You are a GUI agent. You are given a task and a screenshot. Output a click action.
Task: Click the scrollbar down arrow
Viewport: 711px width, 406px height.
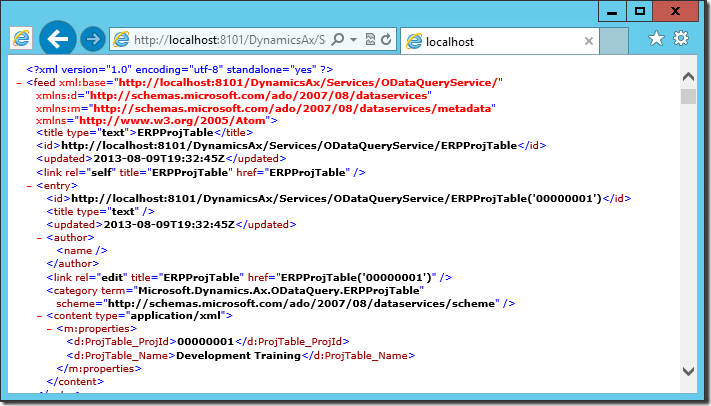[x=688, y=371]
